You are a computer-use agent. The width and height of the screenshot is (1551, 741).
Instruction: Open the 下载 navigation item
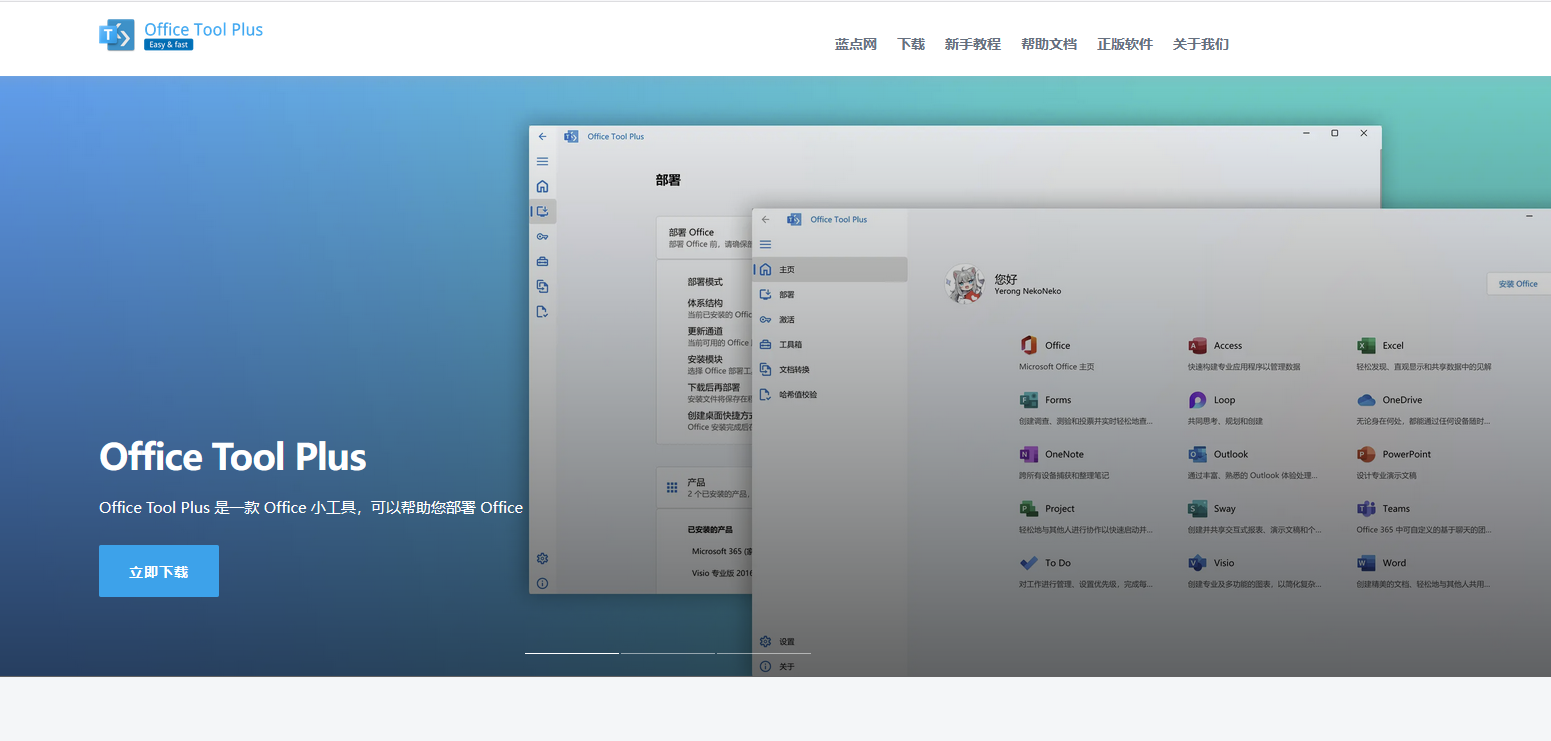click(911, 44)
